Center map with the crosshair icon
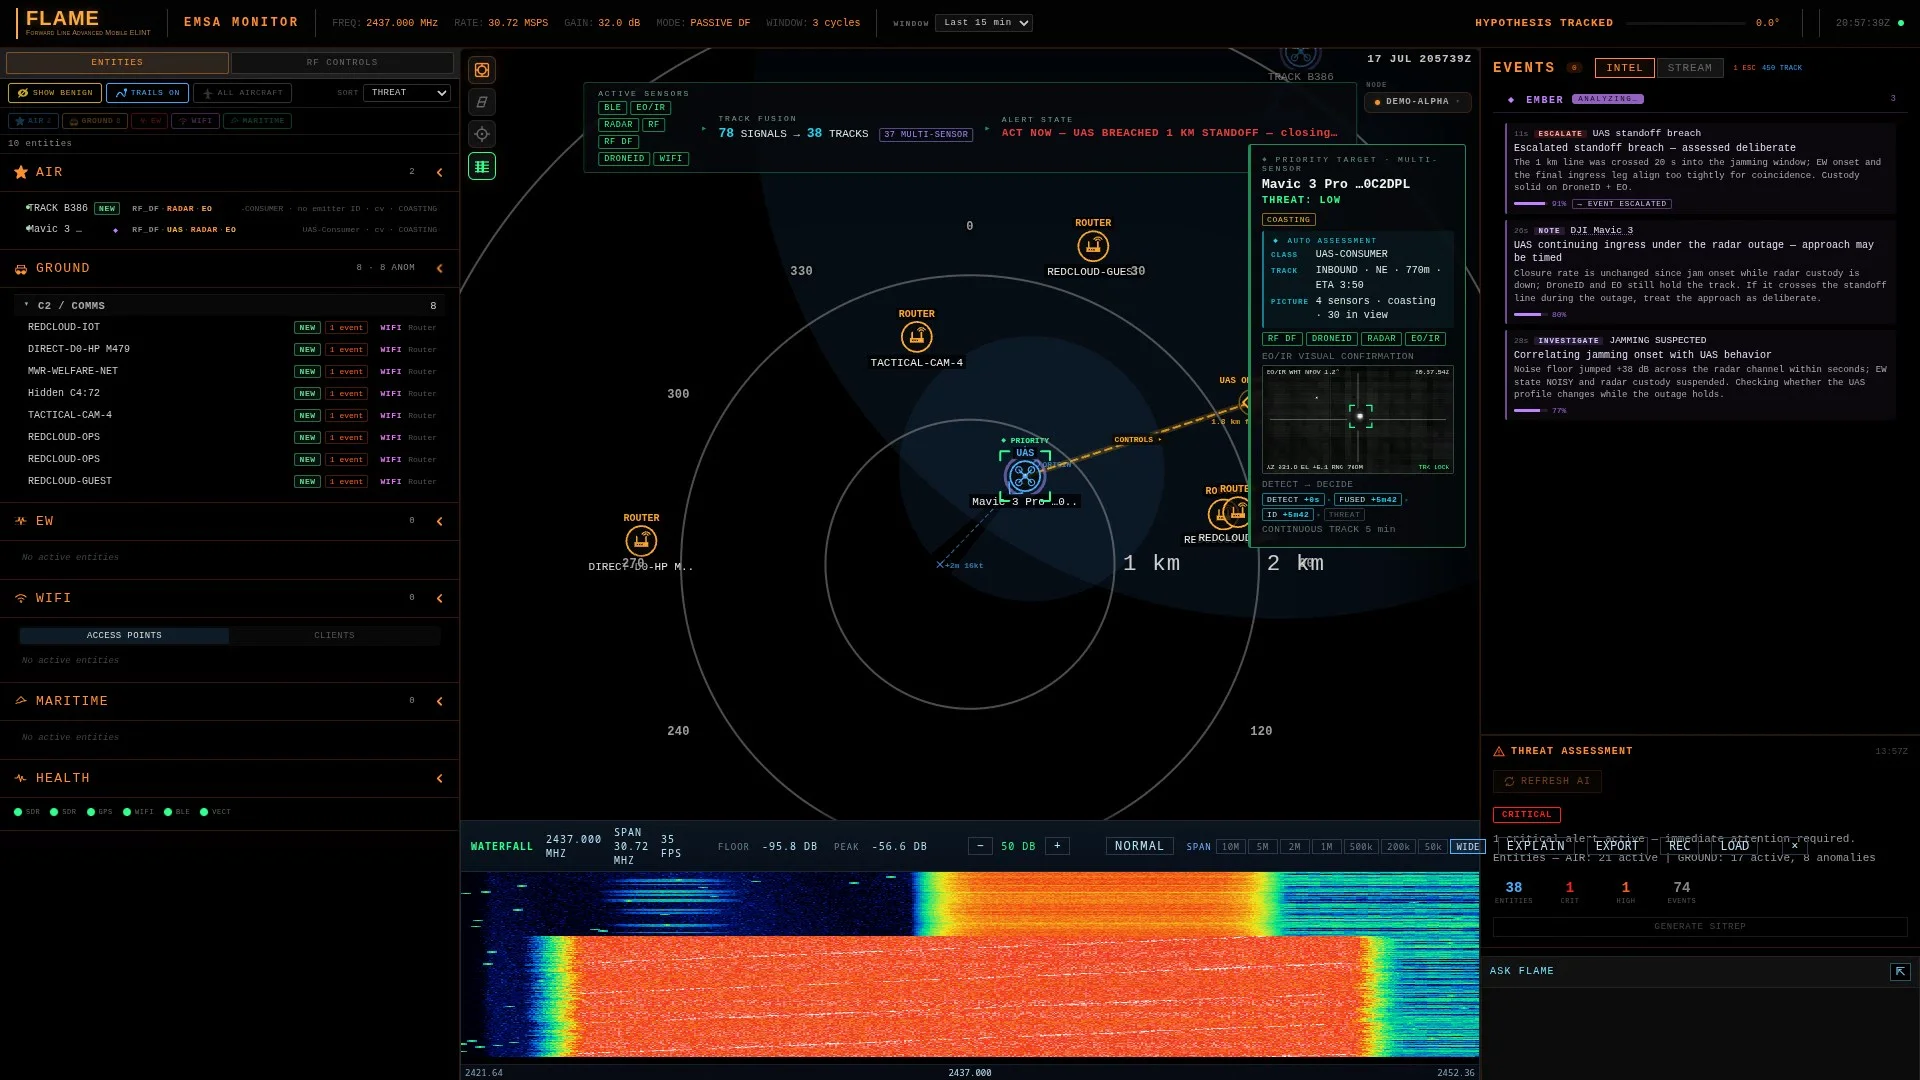The image size is (1920, 1080). tap(482, 134)
